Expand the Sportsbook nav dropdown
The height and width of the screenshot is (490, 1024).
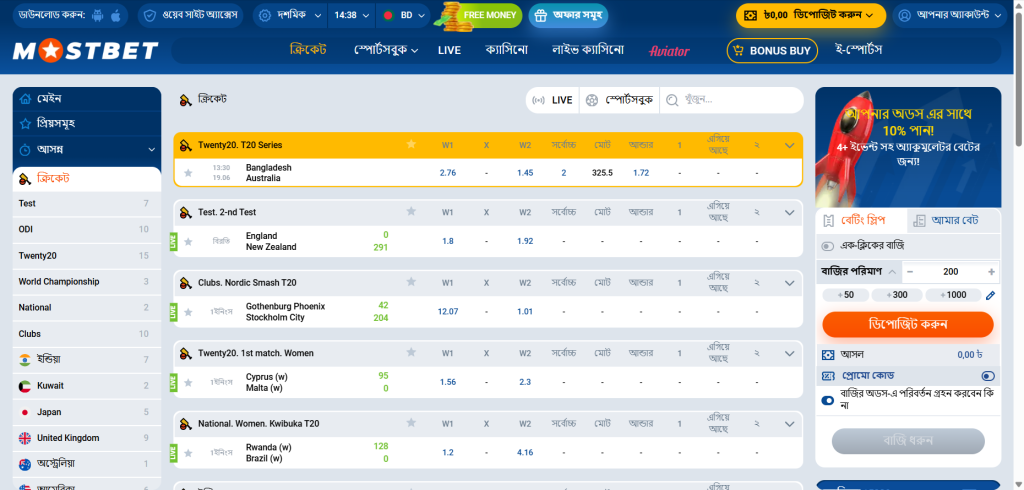[386, 50]
